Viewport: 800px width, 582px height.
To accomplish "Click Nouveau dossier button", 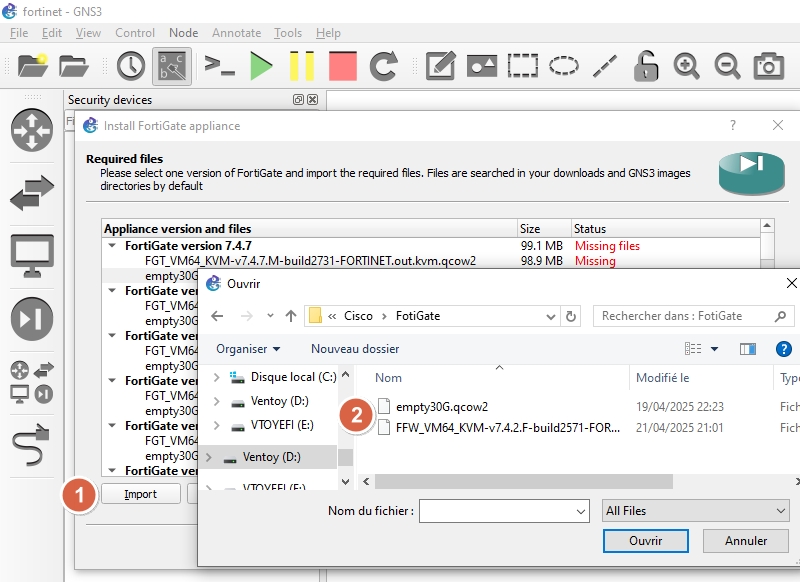I will tap(355, 349).
